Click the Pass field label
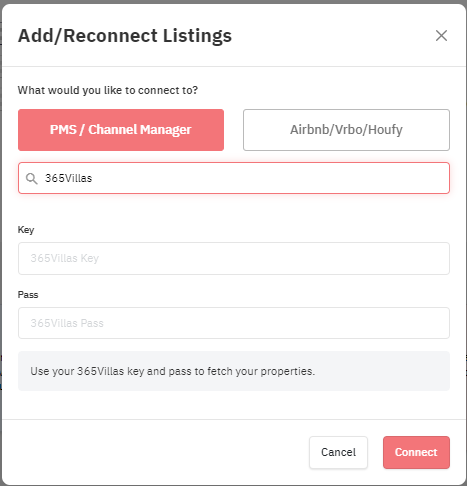Viewport: 467px width, 486px height. tap(28, 295)
